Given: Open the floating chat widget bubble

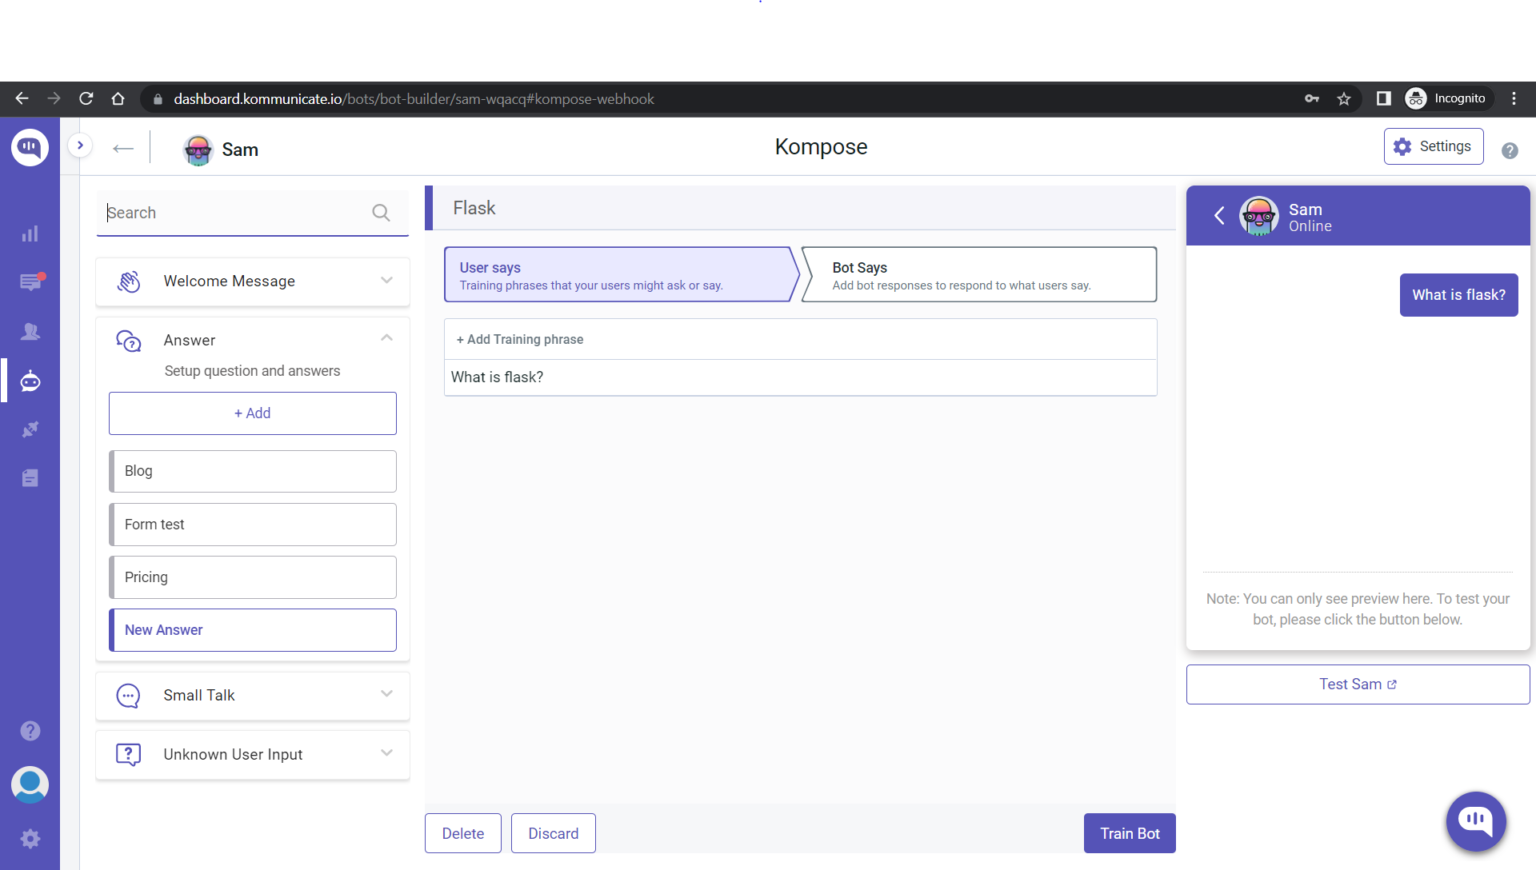Looking at the screenshot, I should pyautogui.click(x=1475, y=821).
